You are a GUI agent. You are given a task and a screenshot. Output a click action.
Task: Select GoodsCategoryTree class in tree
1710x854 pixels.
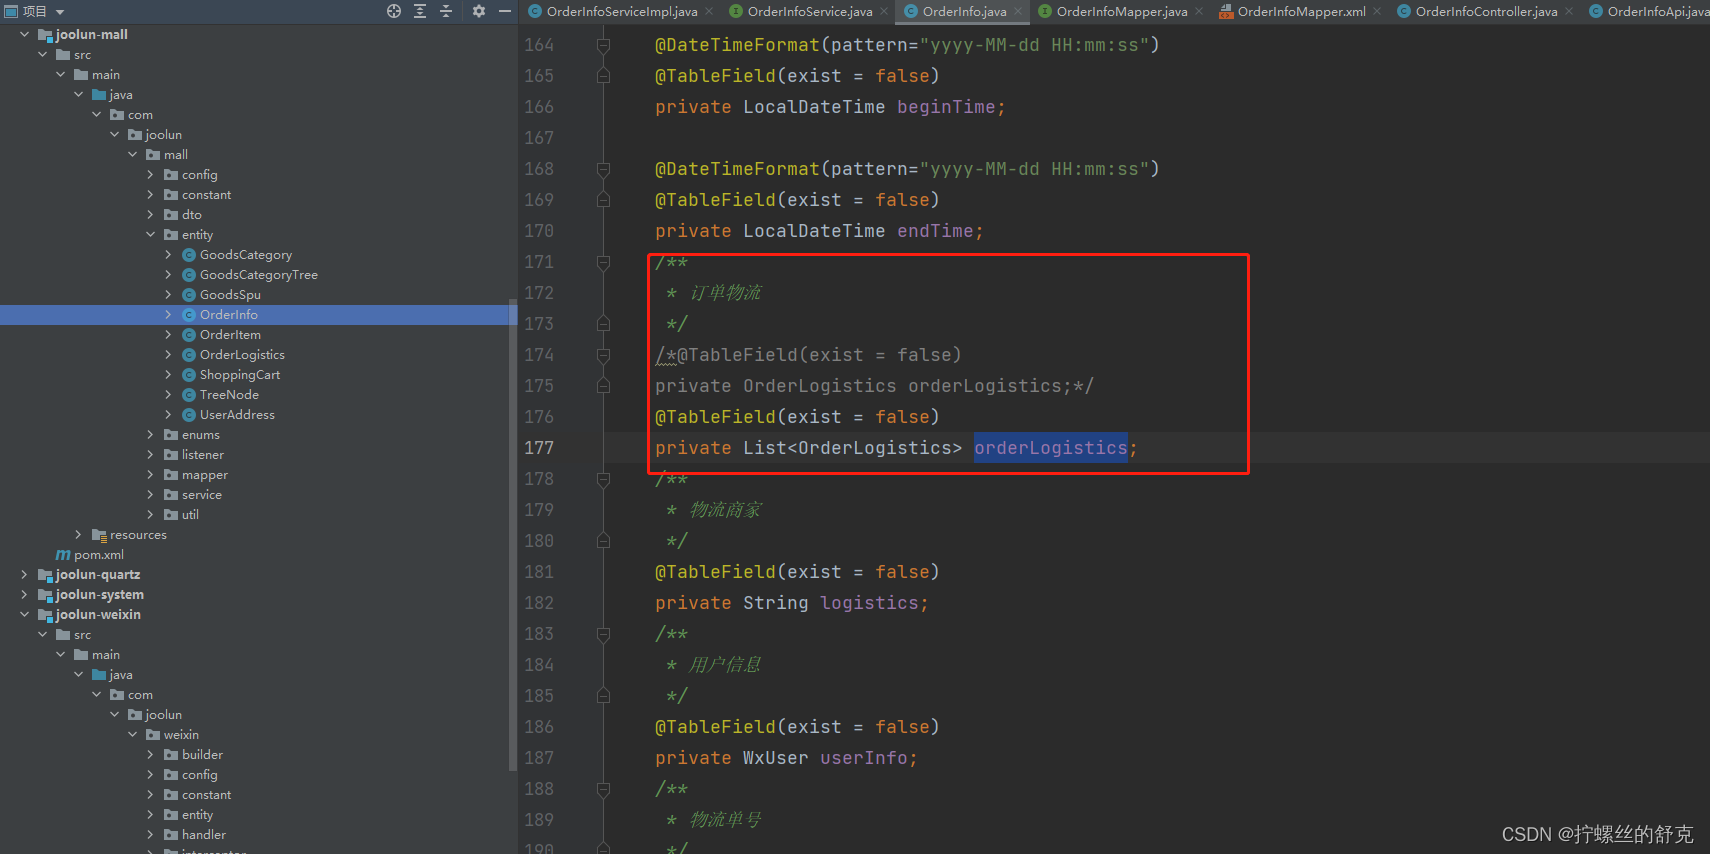(259, 275)
